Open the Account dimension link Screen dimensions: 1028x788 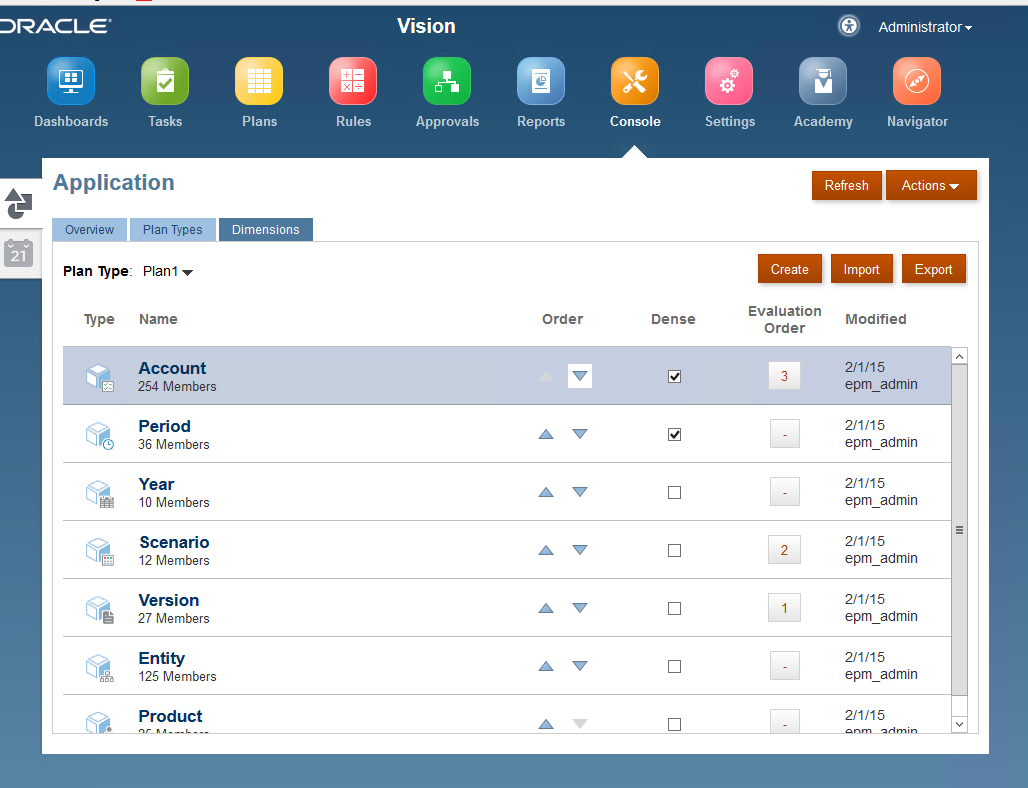(x=172, y=368)
